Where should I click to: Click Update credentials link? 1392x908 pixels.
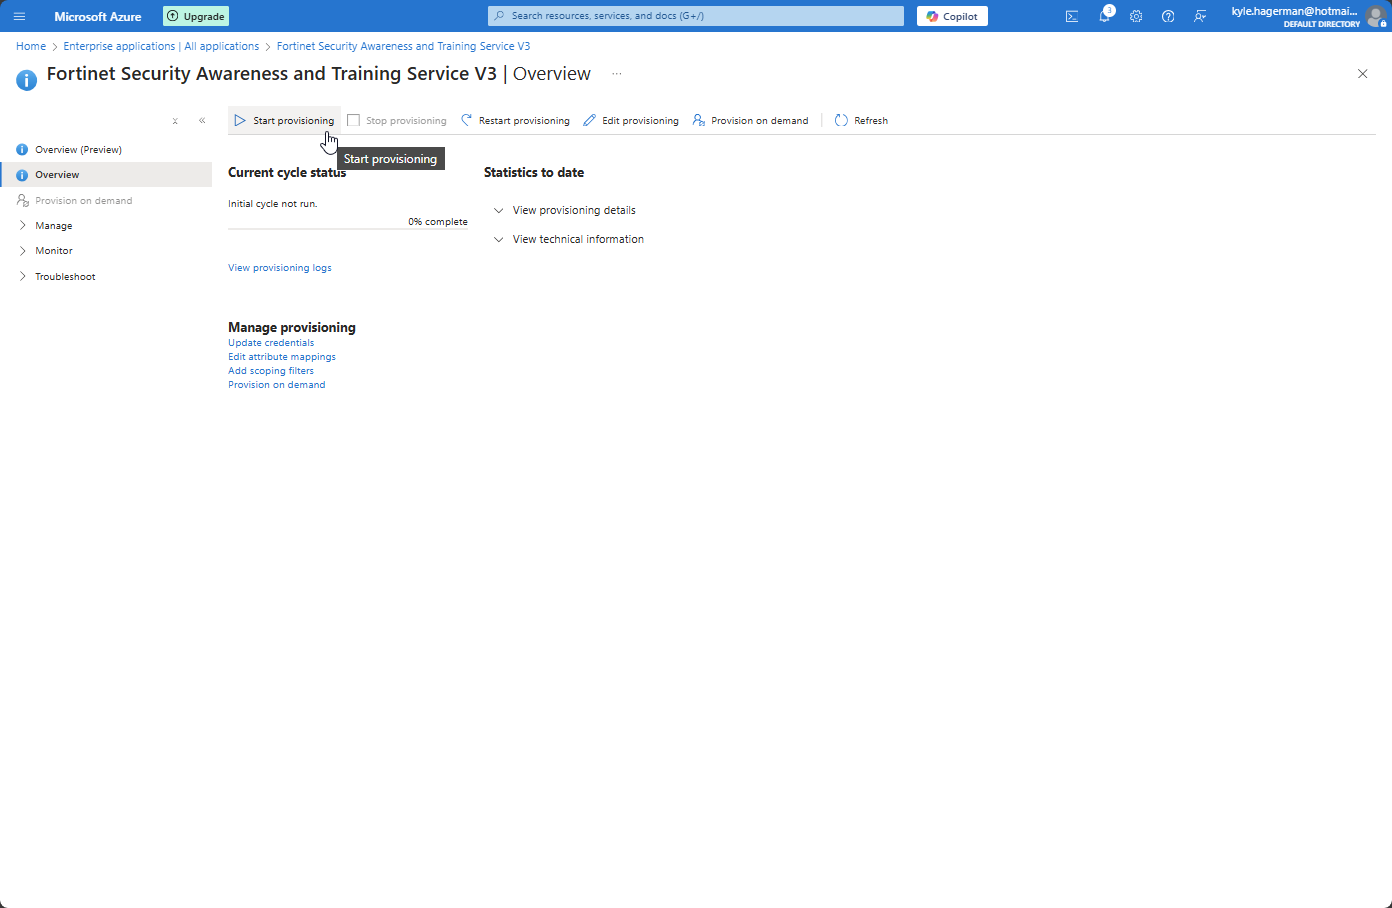[x=271, y=342]
